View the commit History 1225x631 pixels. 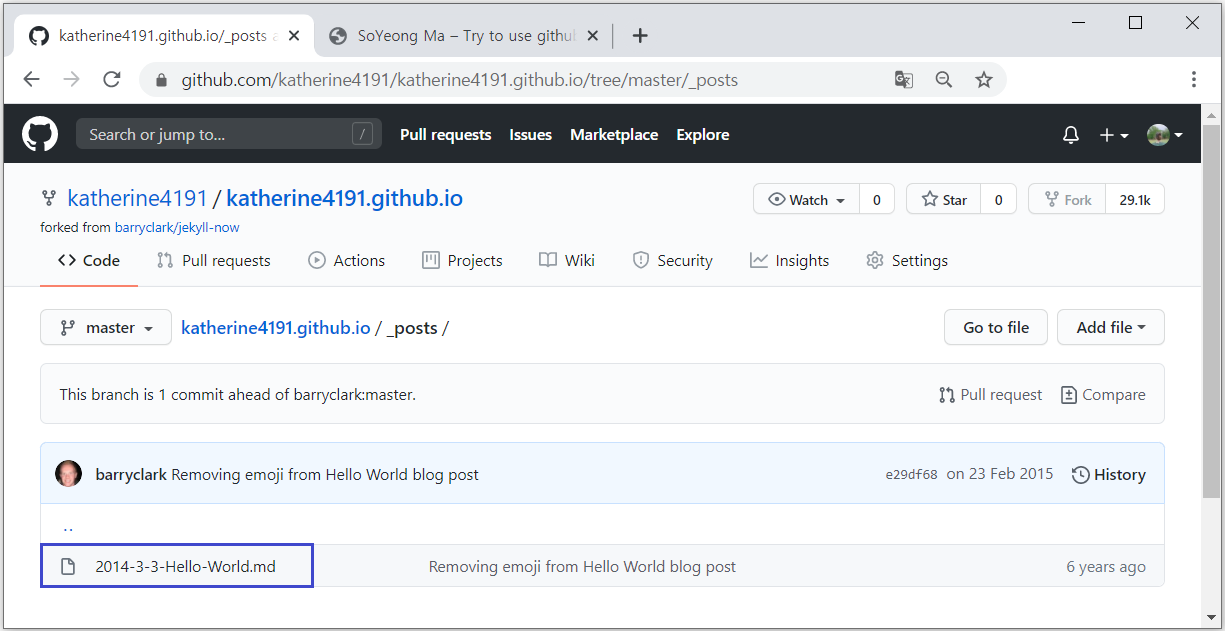tap(1108, 474)
